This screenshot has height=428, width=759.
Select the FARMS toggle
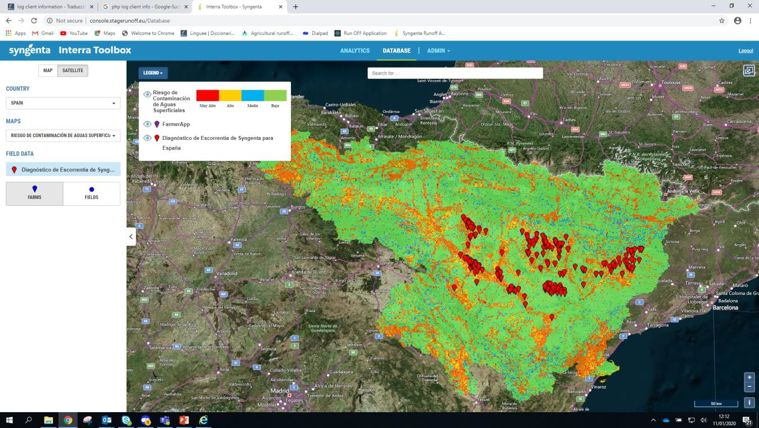point(34,194)
